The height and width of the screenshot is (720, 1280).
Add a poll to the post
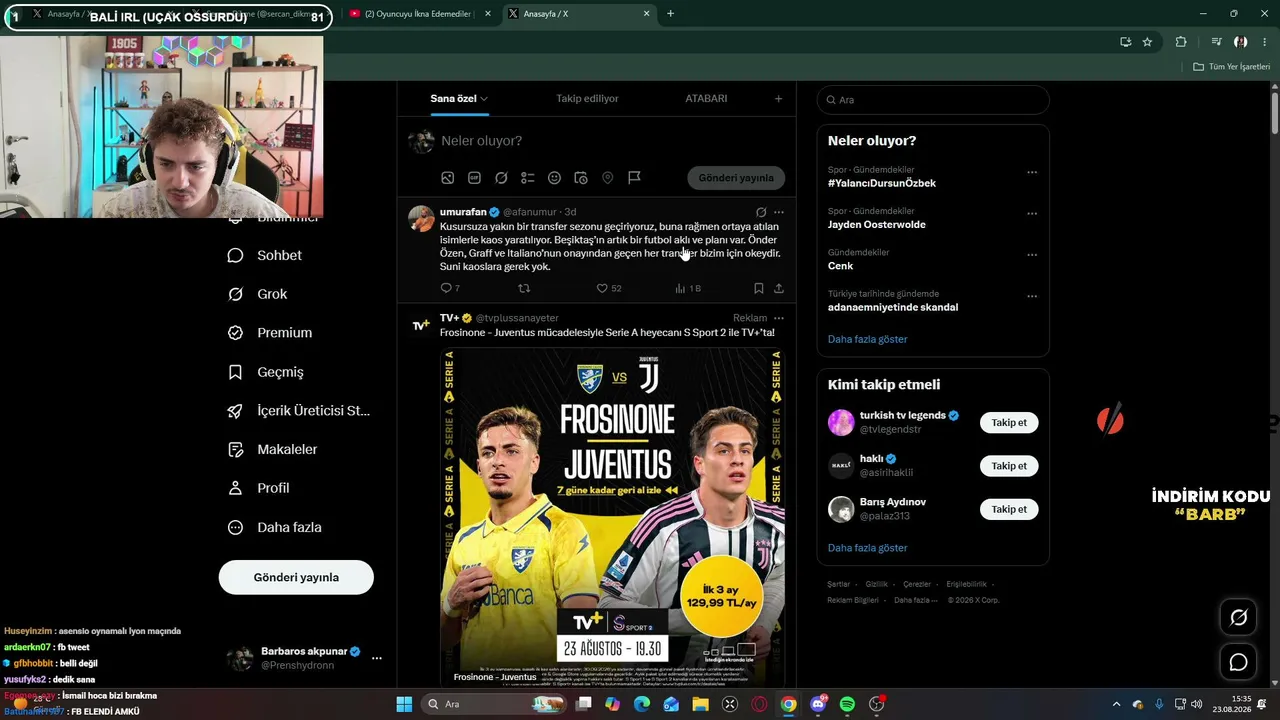(528, 178)
